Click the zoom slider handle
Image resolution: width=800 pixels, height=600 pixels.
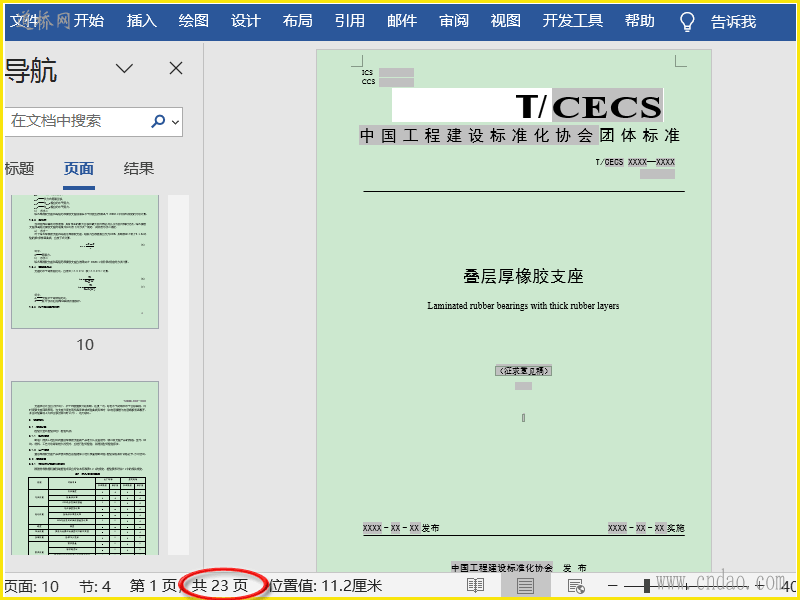[647, 586]
